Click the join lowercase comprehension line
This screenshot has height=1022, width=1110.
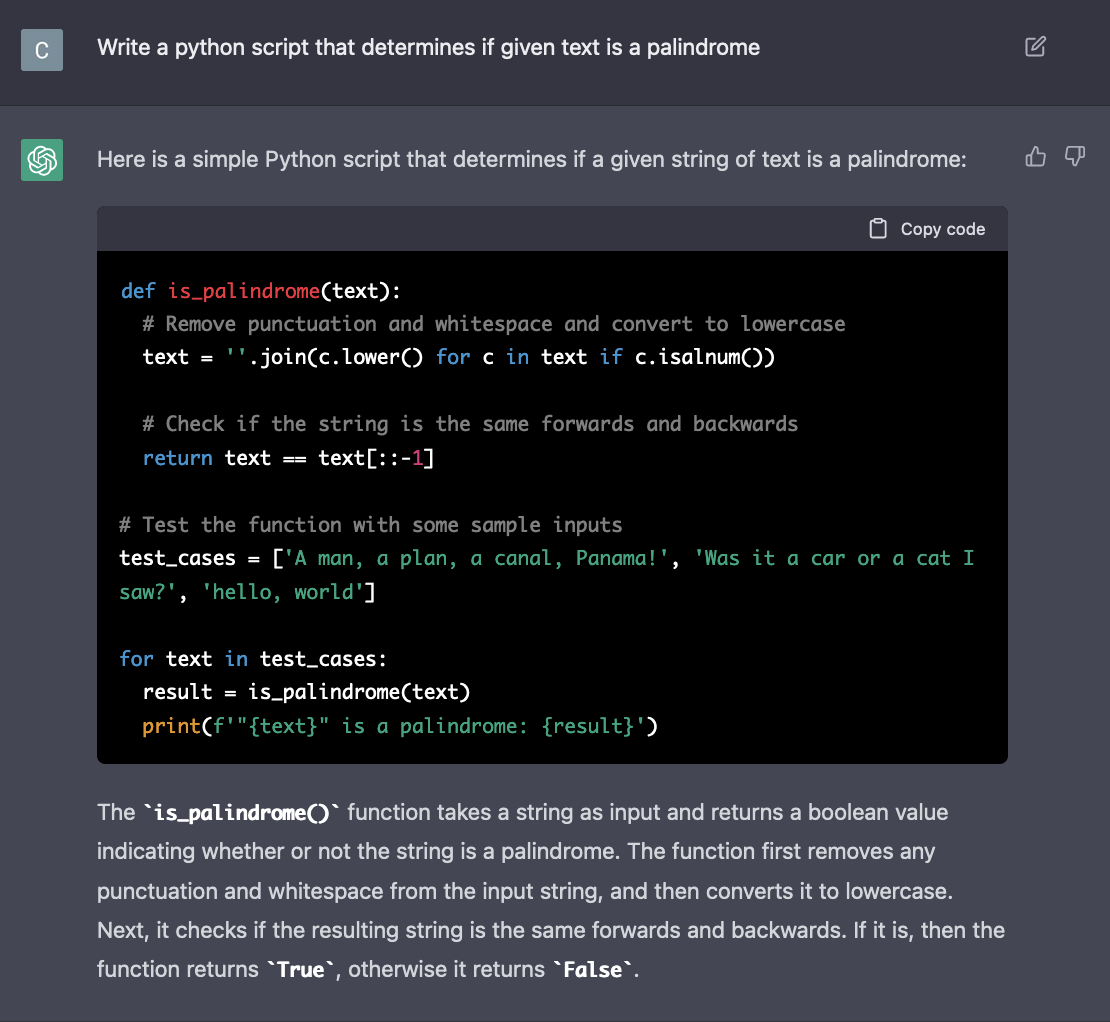459,357
